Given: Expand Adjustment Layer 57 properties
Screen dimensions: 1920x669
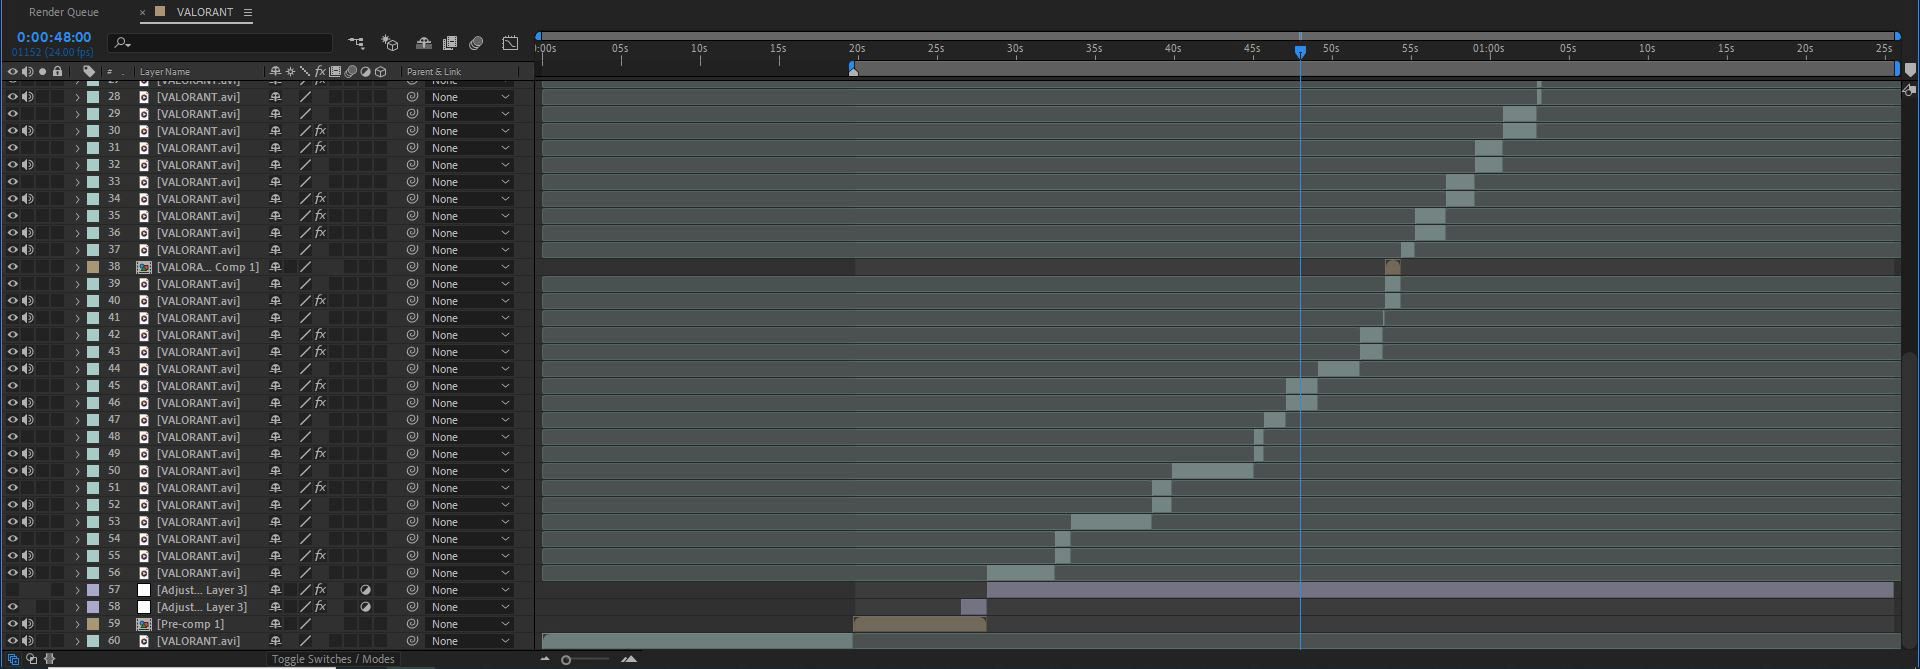Looking at the screenshot, I should (x=77, y=590).
